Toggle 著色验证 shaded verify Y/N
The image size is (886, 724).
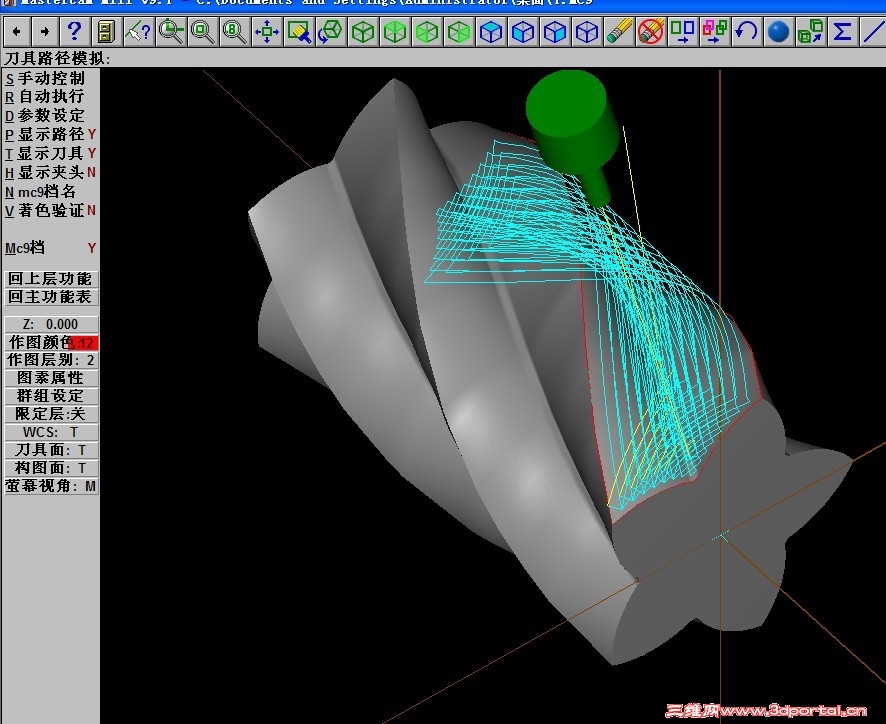pos(50,211)
